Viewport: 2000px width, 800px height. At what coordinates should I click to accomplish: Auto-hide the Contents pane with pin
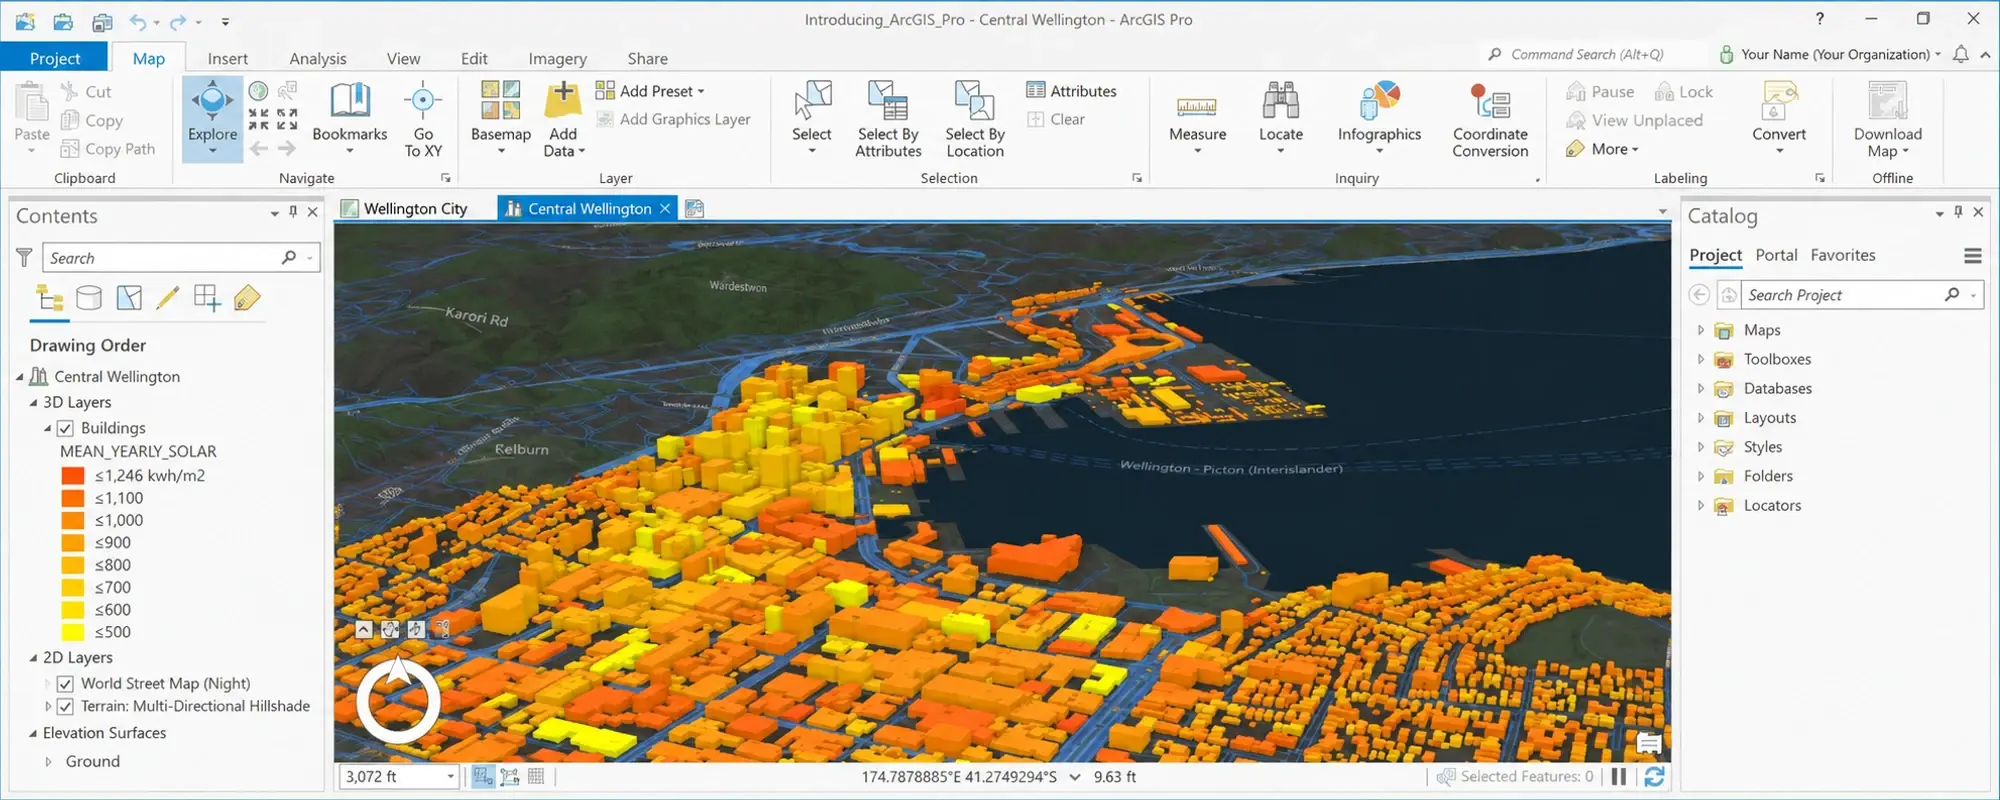pos(293,212)
